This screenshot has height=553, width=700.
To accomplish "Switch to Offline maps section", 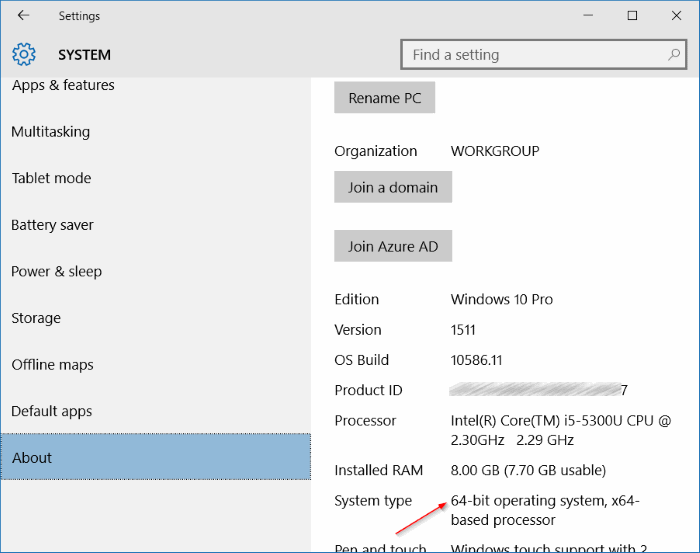I will [x=52, y=364].
